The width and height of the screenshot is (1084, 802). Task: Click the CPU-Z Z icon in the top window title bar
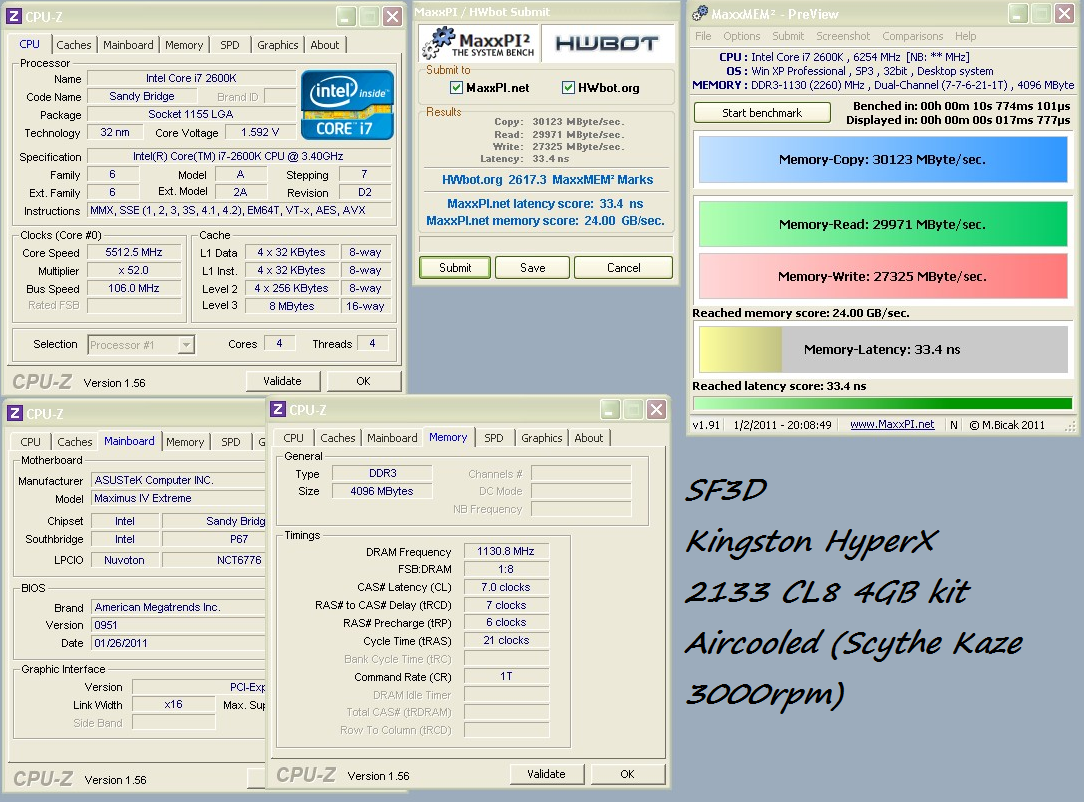(x=15, y=16)
